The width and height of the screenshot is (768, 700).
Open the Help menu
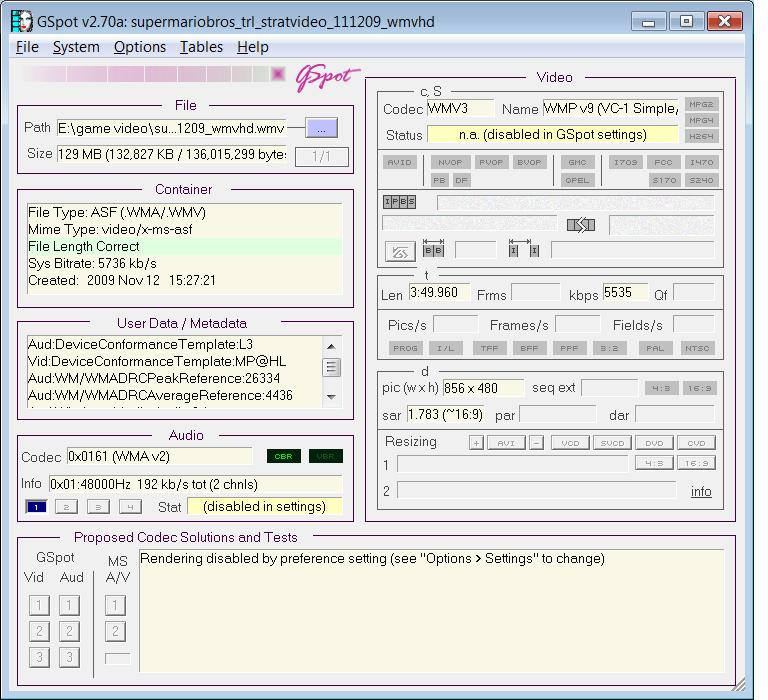pyautogui.click(x=252, y=47)
